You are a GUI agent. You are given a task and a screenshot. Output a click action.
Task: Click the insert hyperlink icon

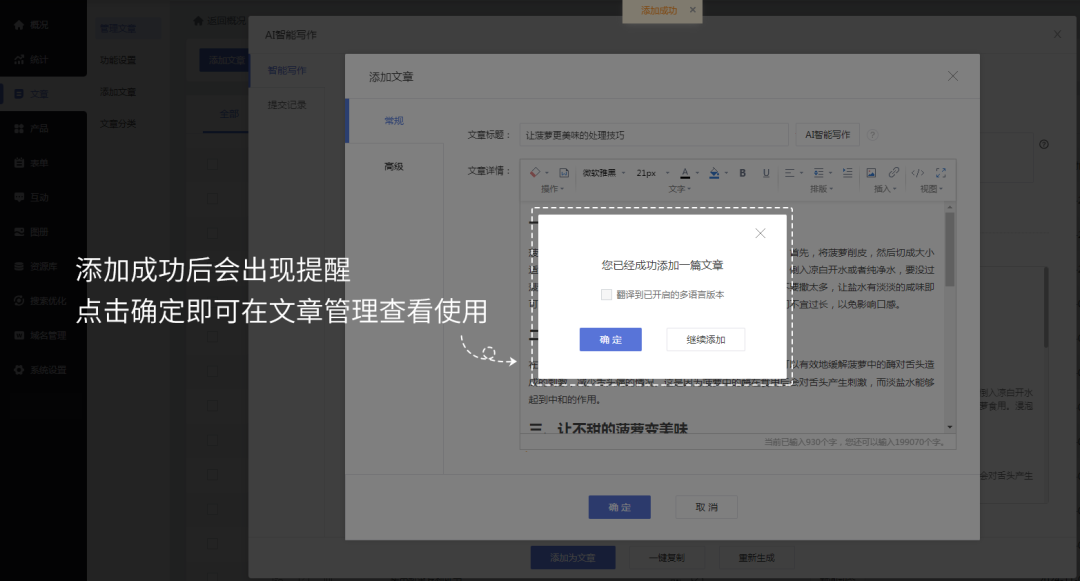coord(893,172)
